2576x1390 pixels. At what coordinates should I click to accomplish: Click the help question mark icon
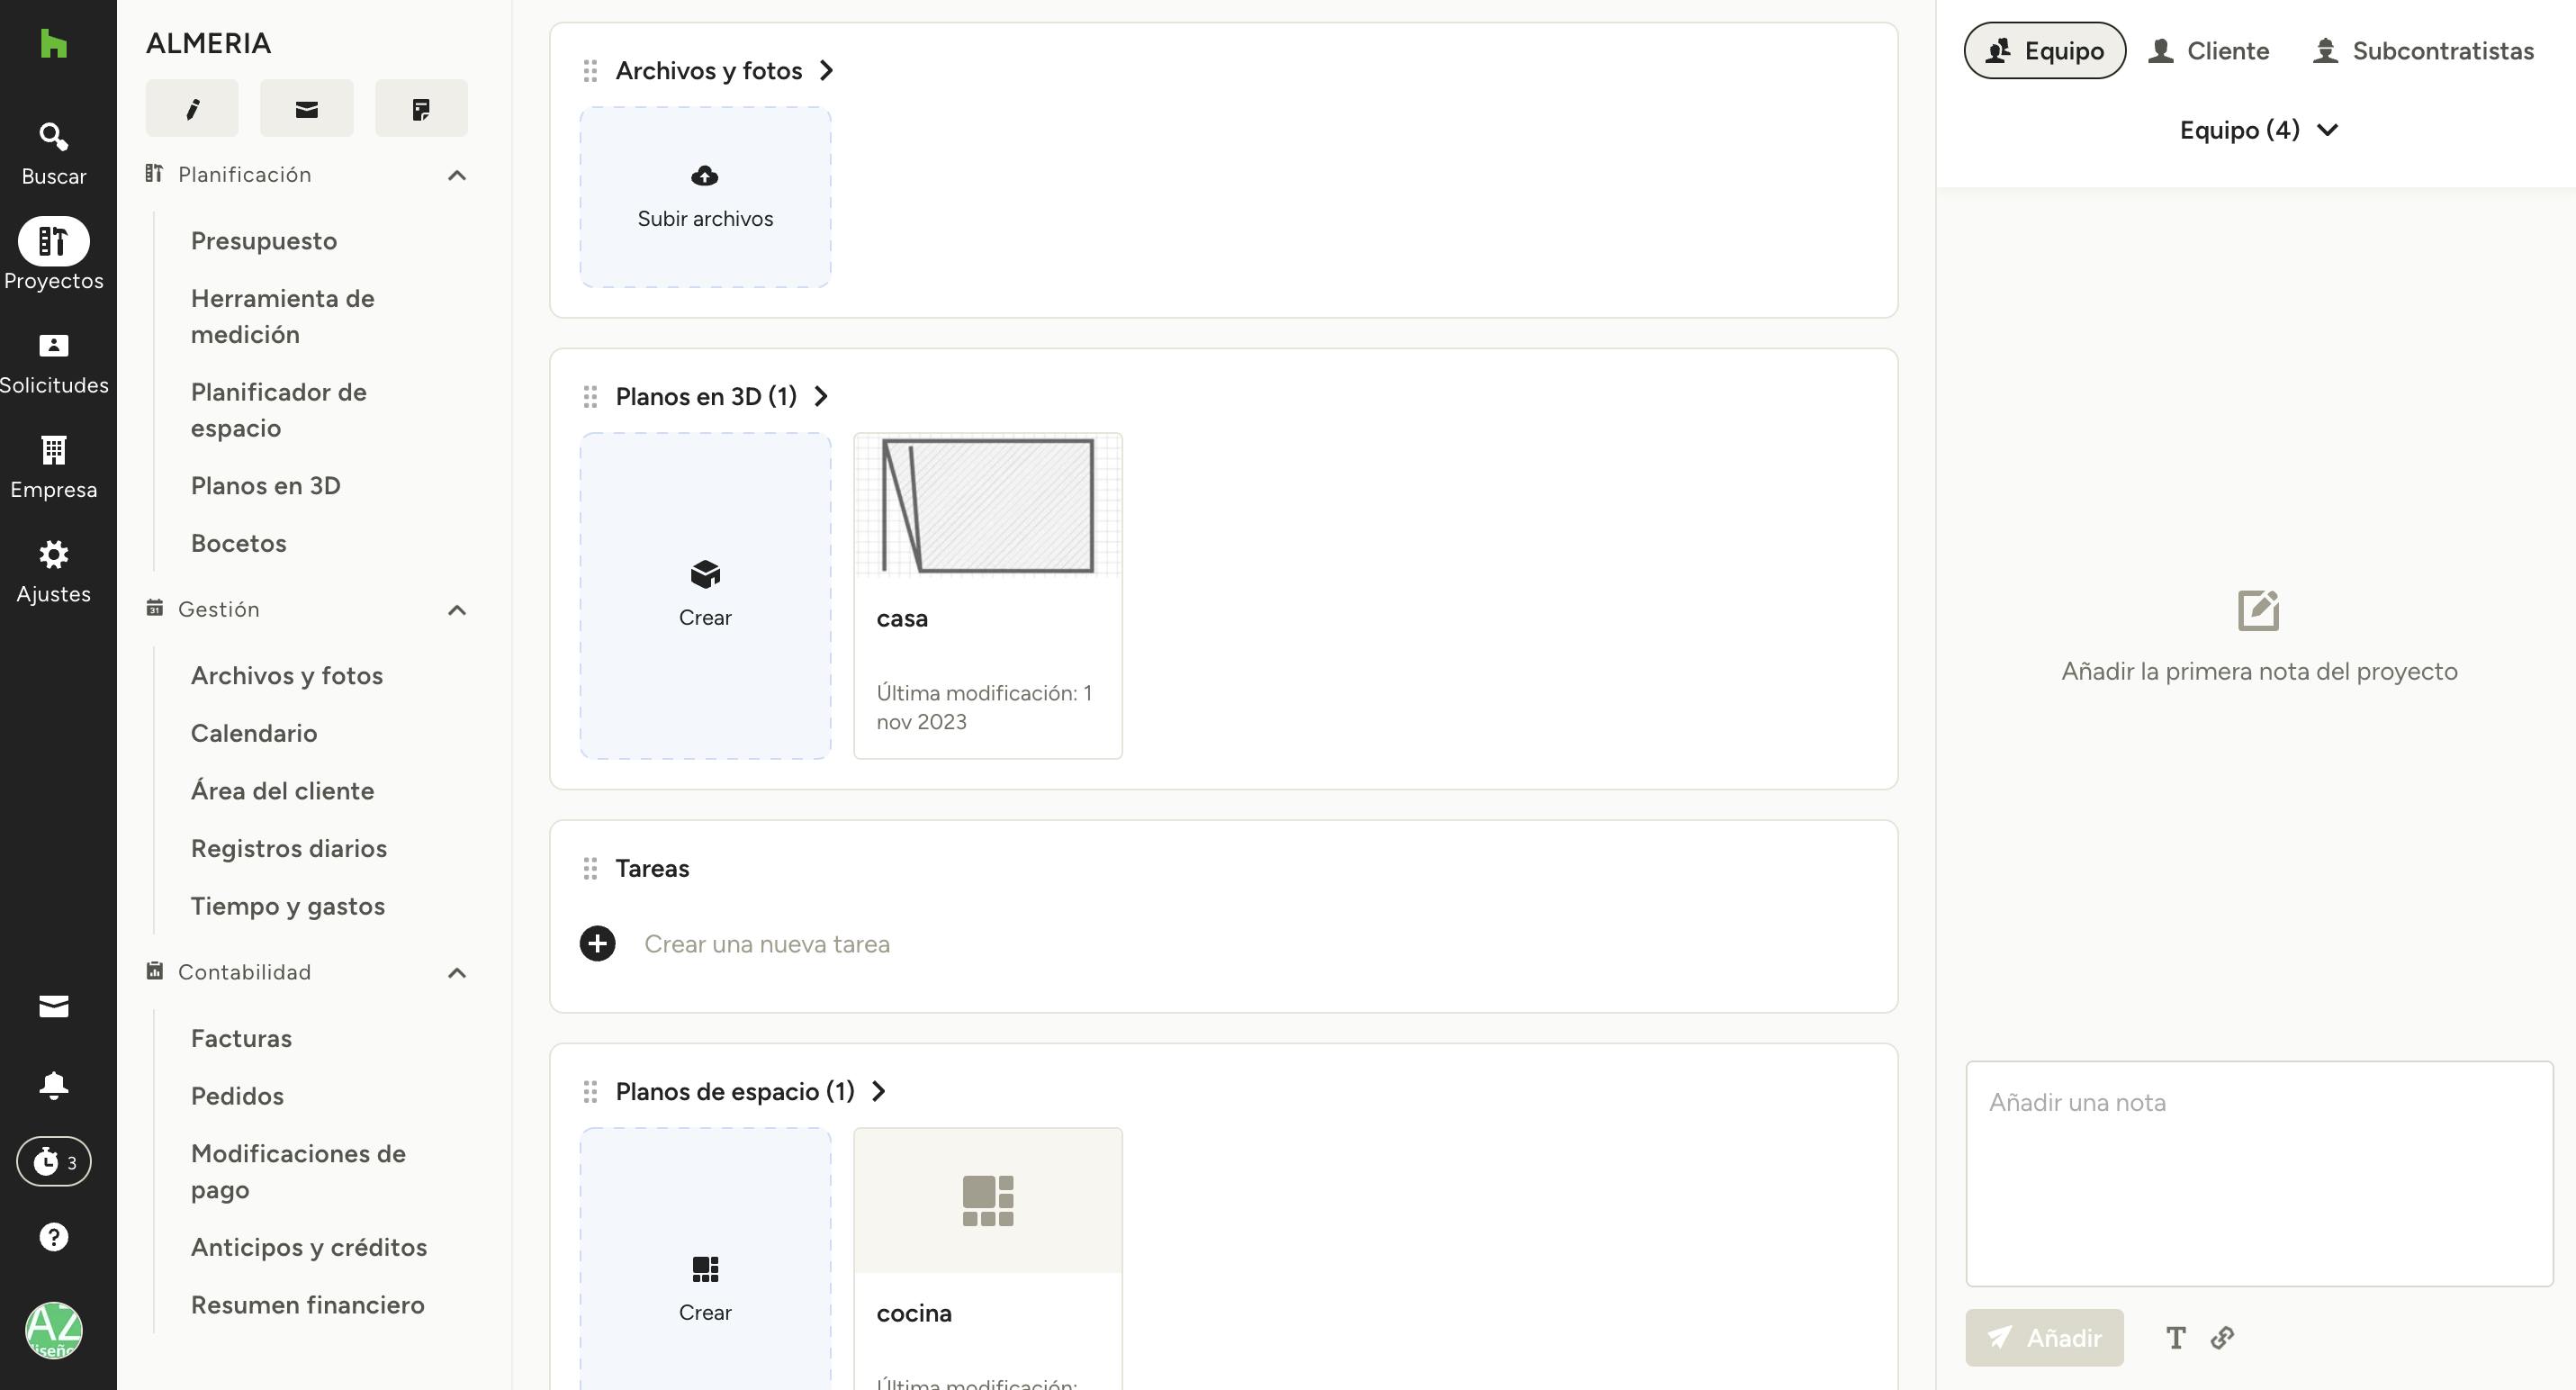point(53,1237)
